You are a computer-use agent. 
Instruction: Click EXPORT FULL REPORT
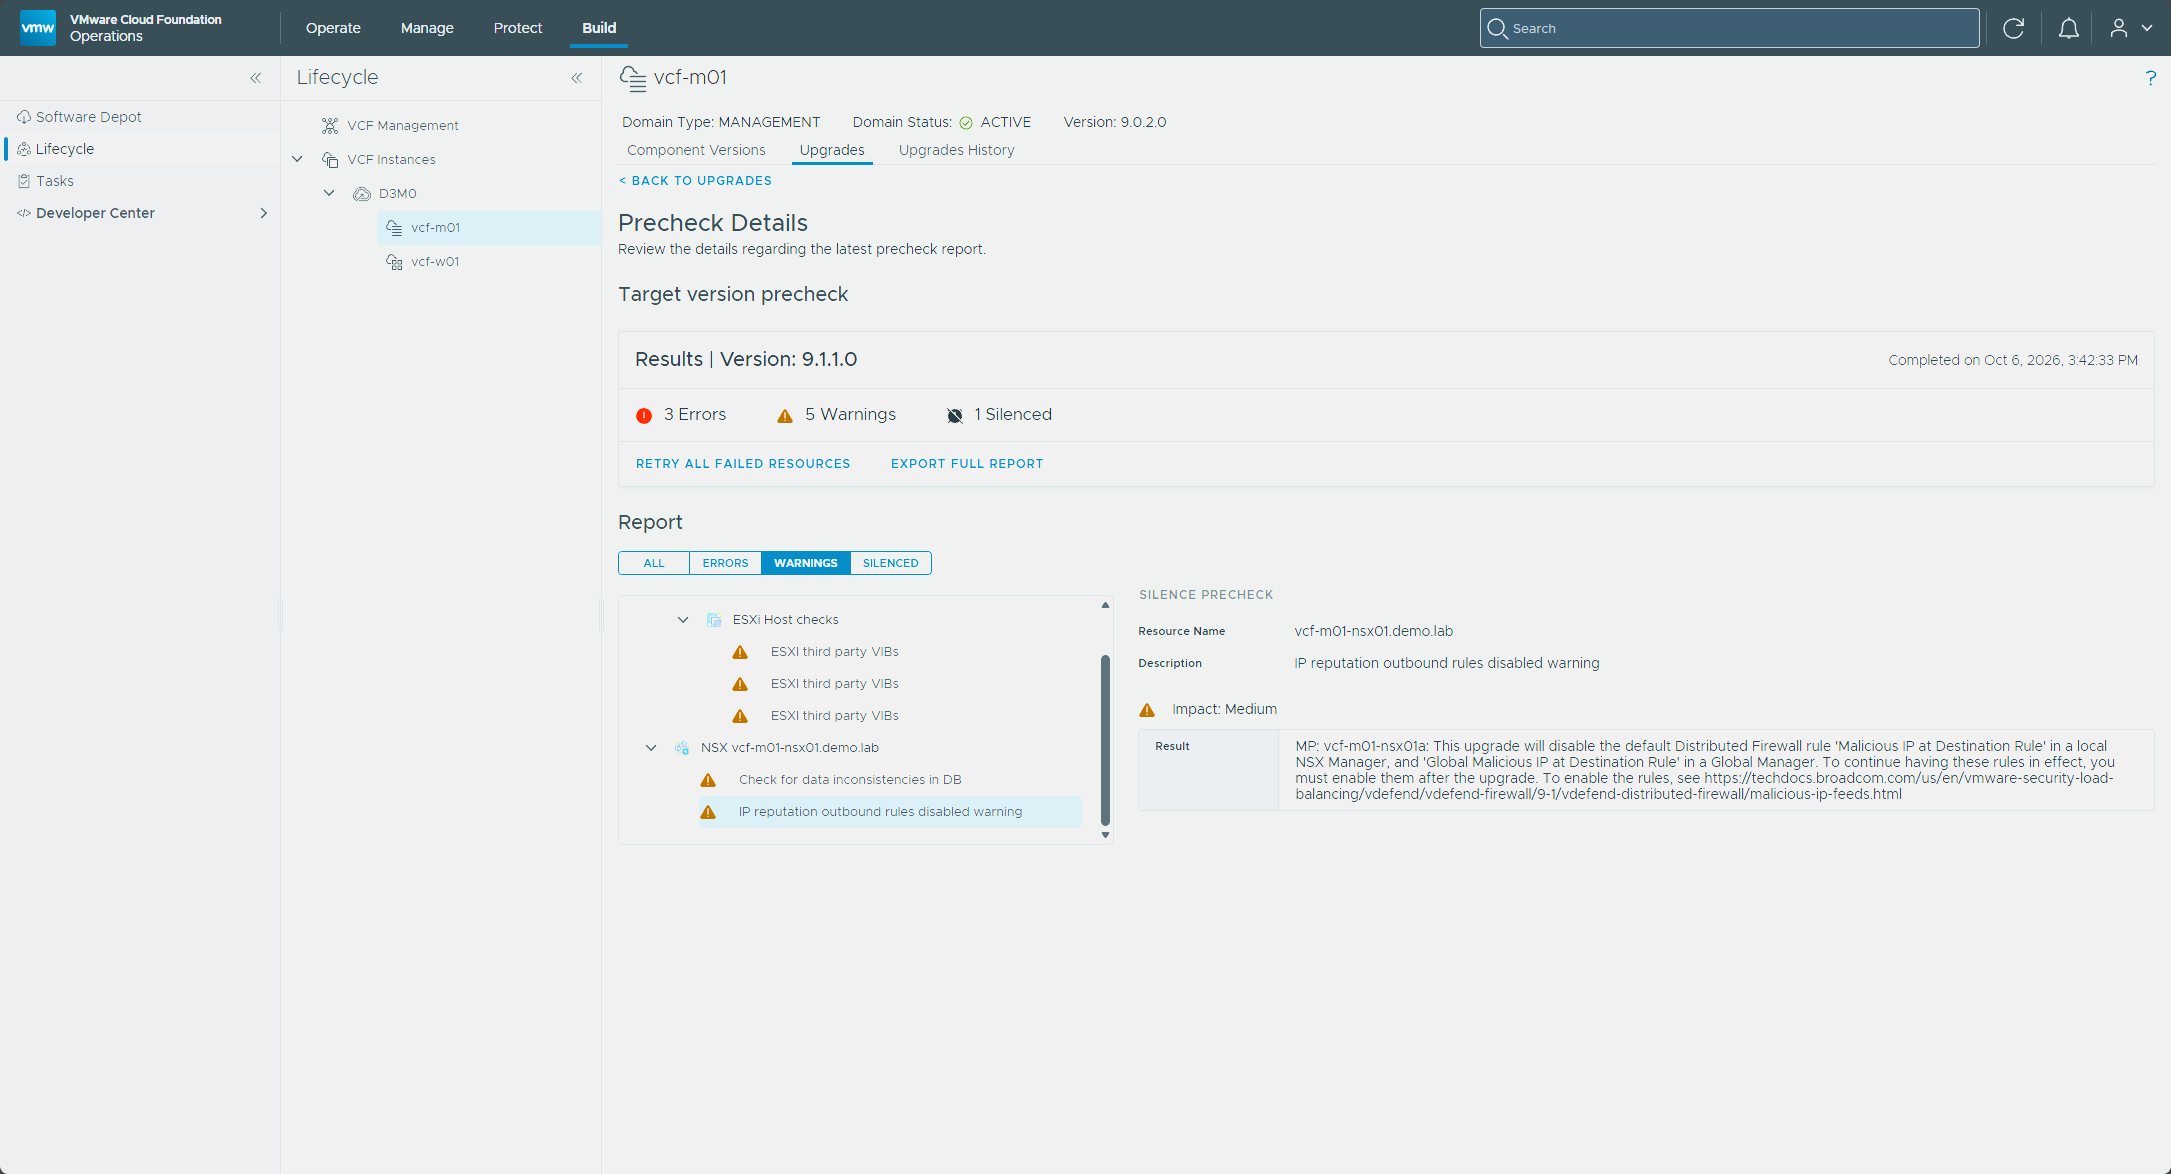tap(967, 464)
